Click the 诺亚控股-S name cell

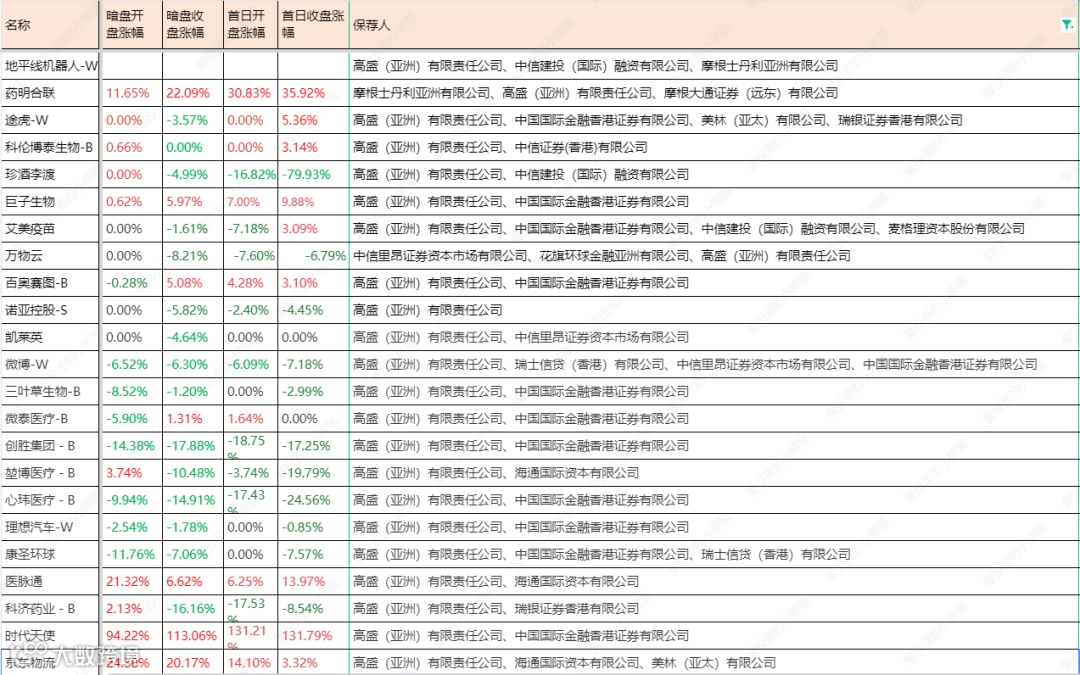pos(50,311)
